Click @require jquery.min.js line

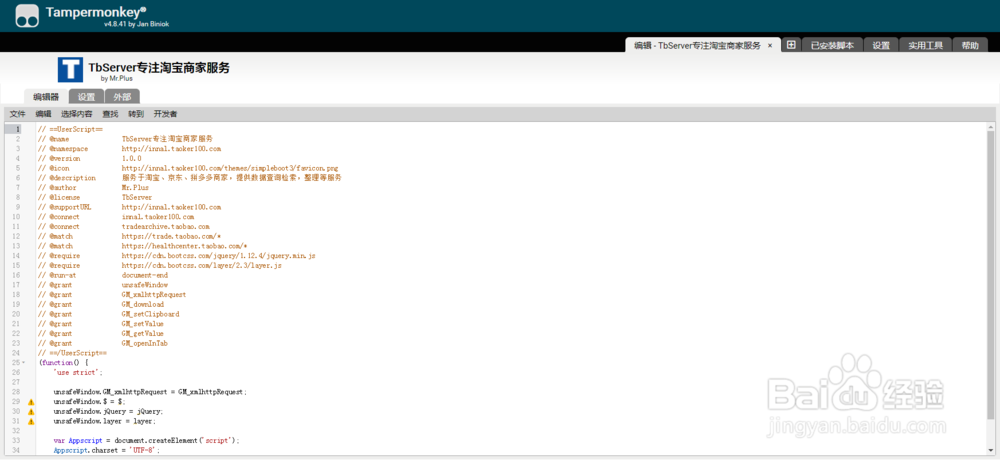177,256
